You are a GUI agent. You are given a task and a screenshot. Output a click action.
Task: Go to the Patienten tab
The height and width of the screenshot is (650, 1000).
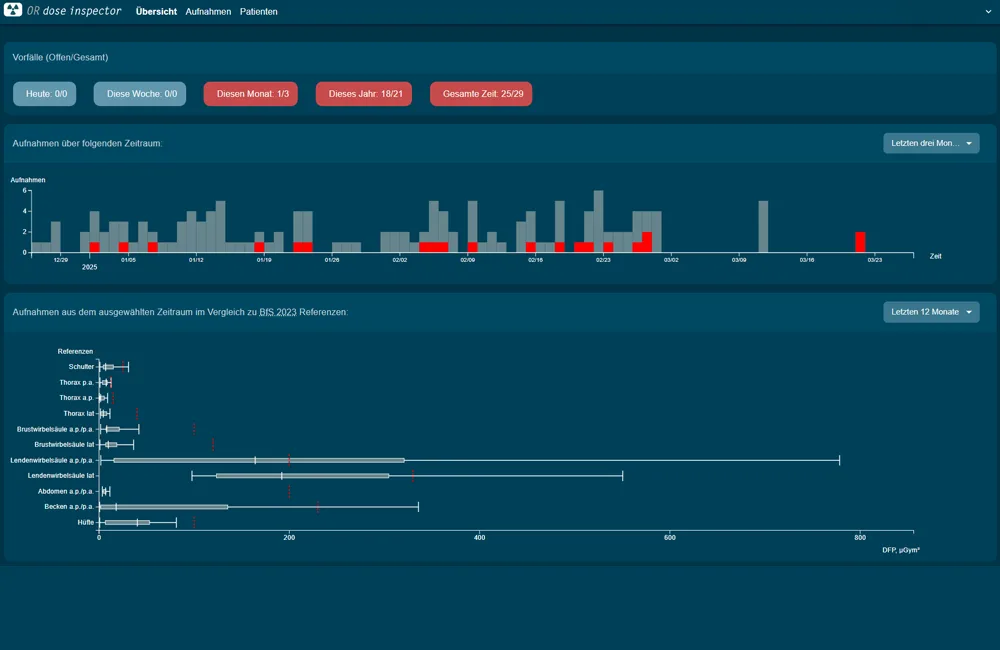(x=259, y=12)
